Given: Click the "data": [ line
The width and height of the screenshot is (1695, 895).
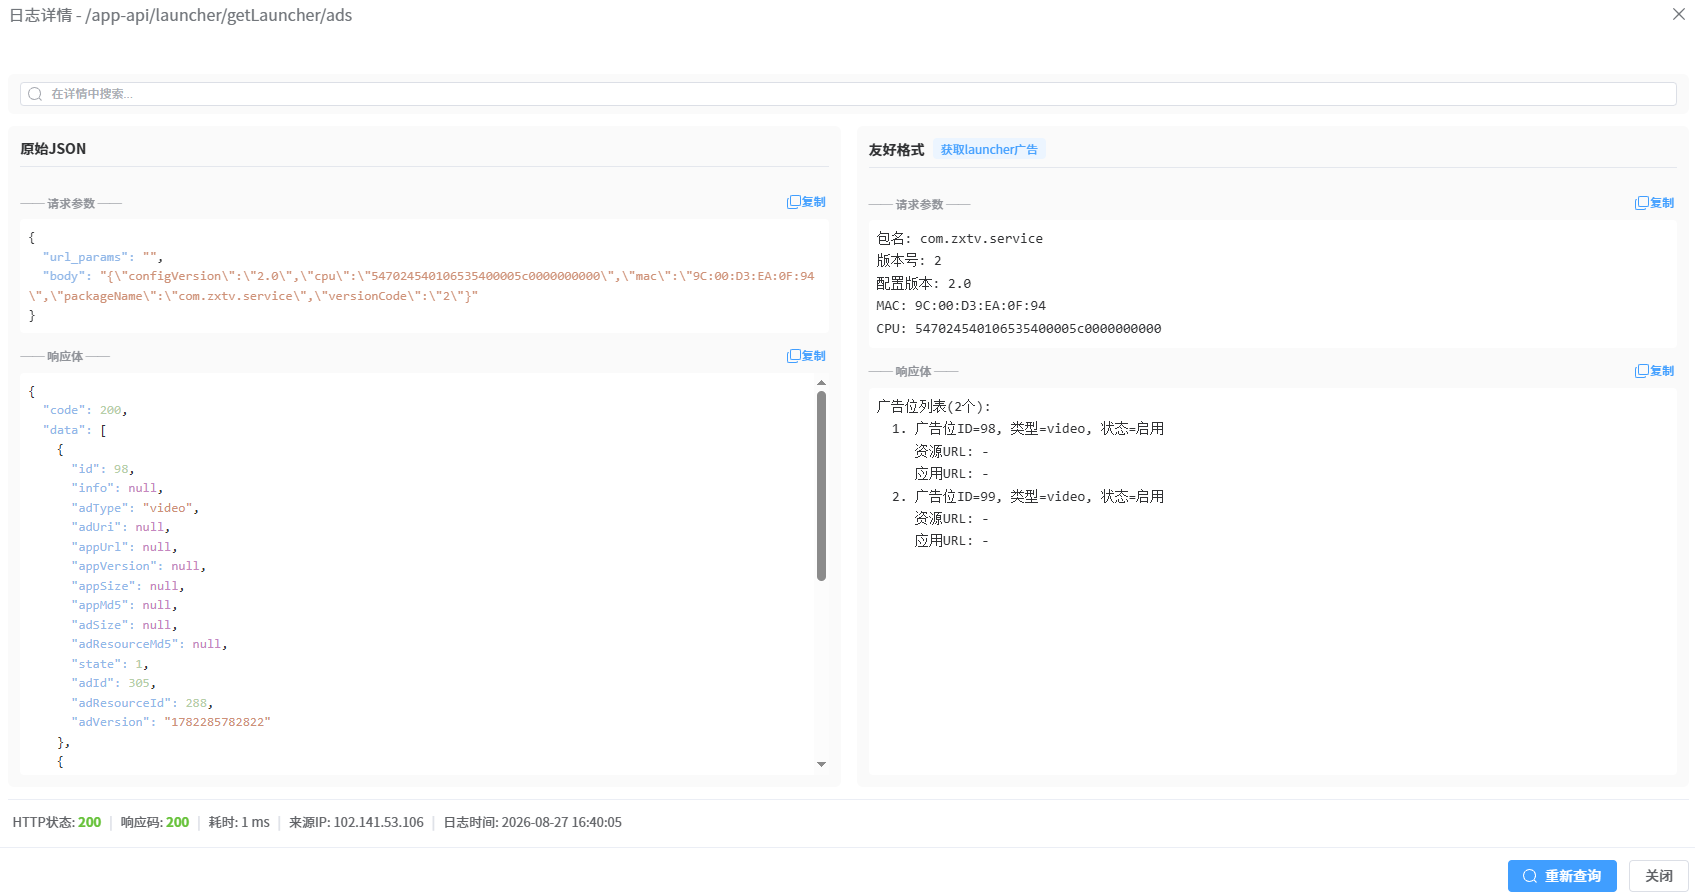Looking at the screenshot, I should click(x=74, y=430).
